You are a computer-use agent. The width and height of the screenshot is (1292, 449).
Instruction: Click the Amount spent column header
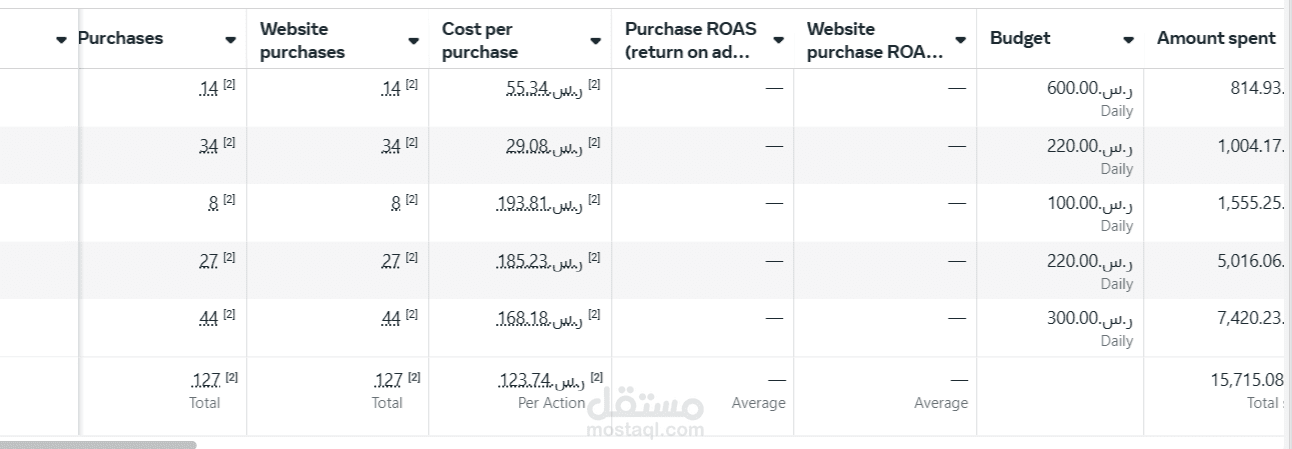coord(1216,39)
